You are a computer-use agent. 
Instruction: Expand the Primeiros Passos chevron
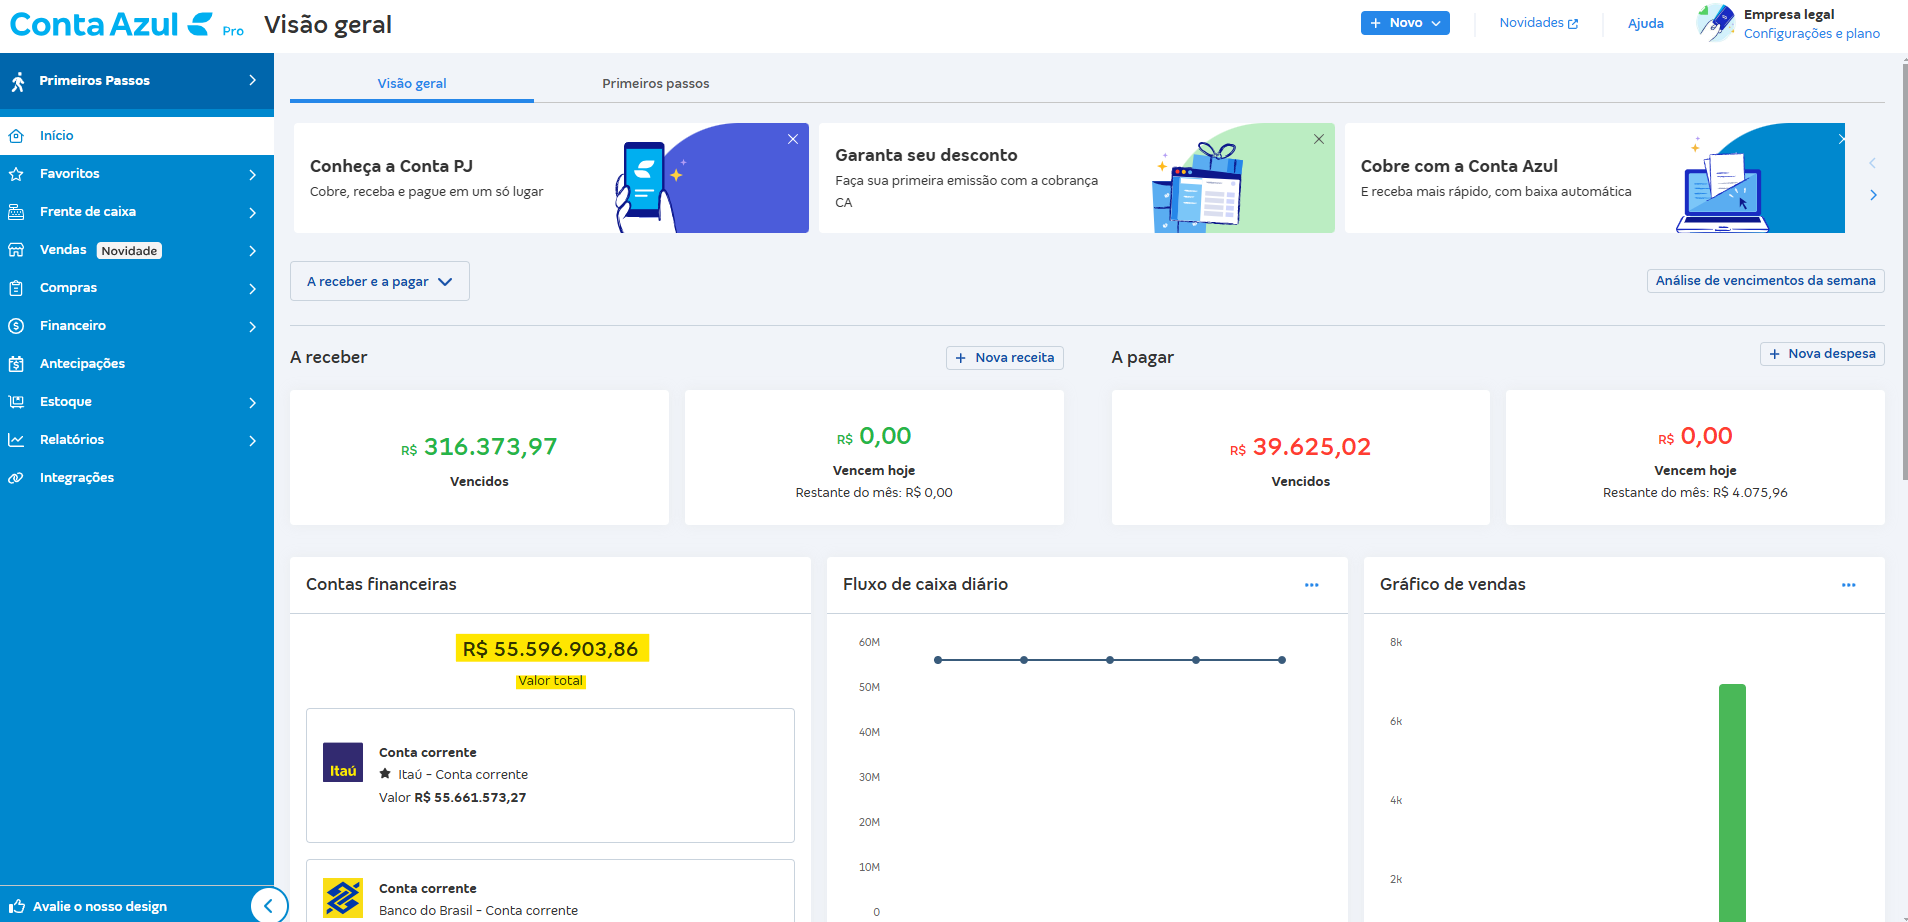click(x=252, y=80)
